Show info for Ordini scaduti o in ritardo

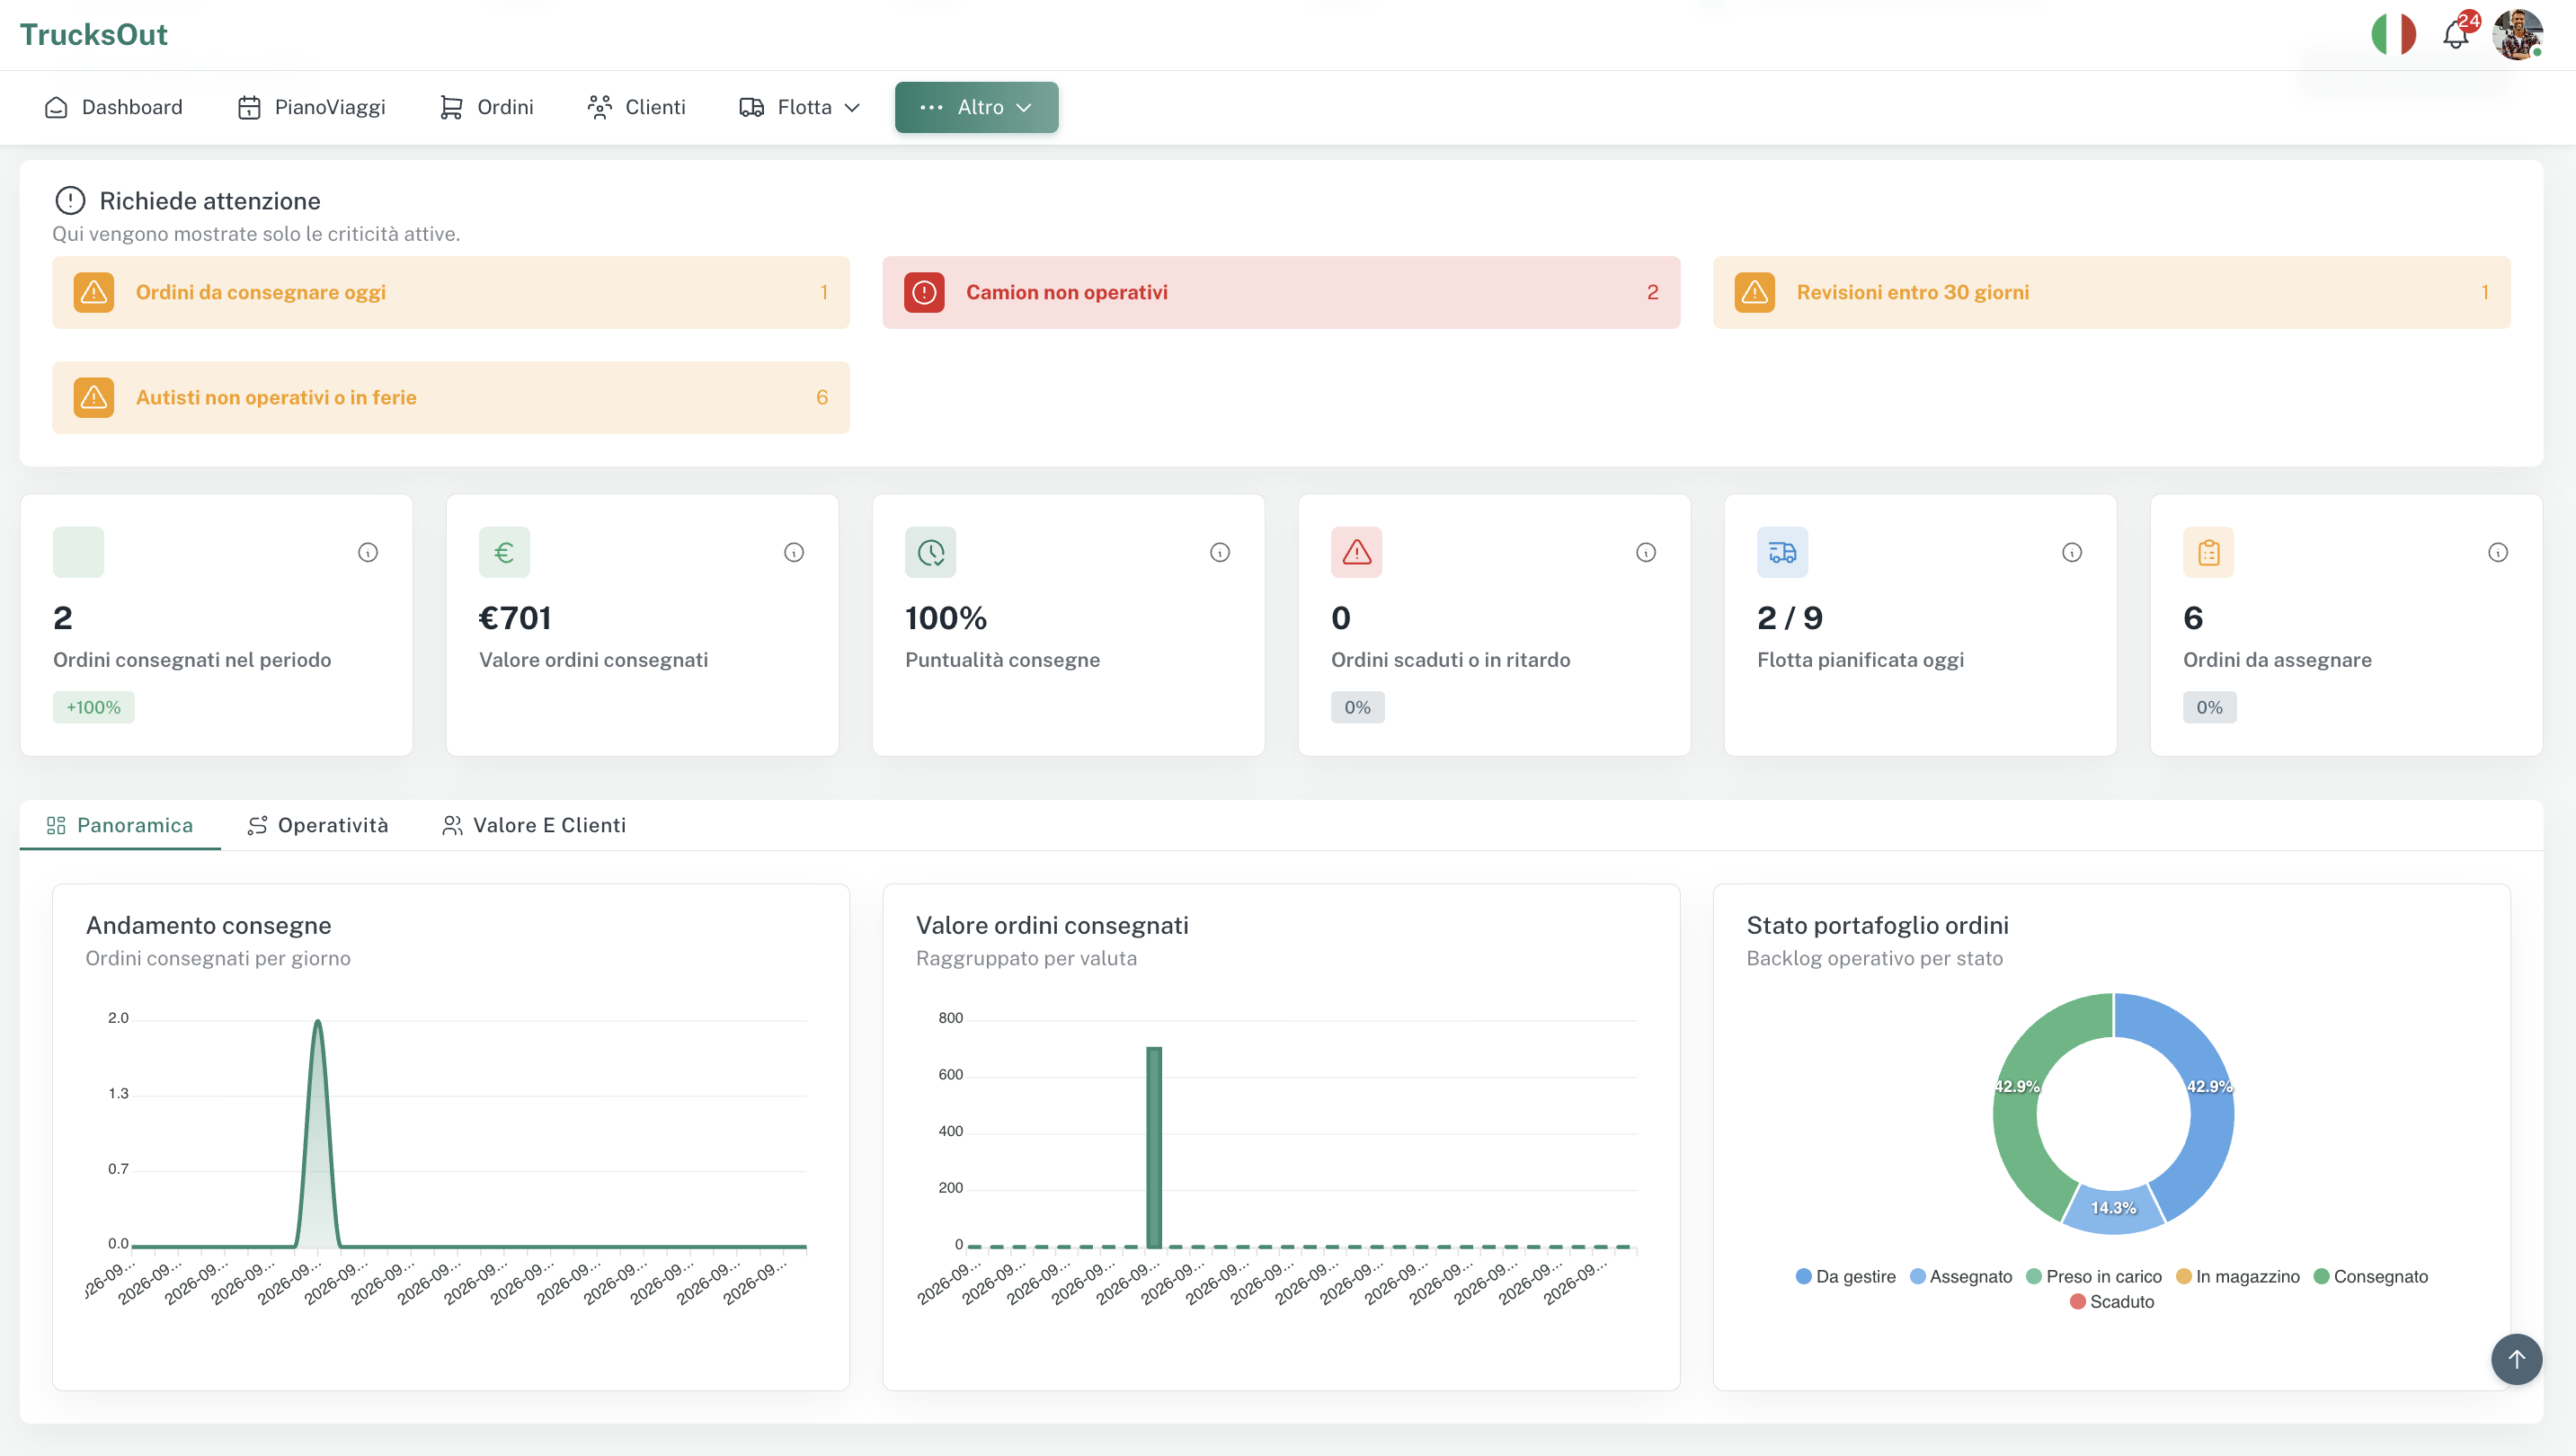point(1646,552)
